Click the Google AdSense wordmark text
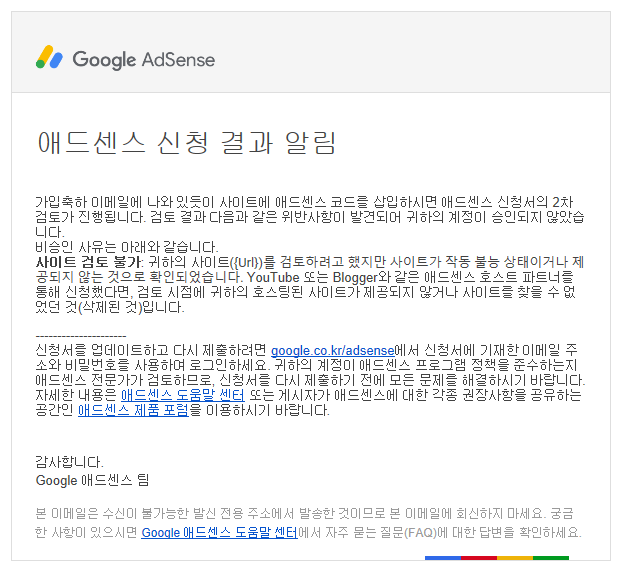The height and width of the screenshot is (570, 628). click(x=144, y=60)
